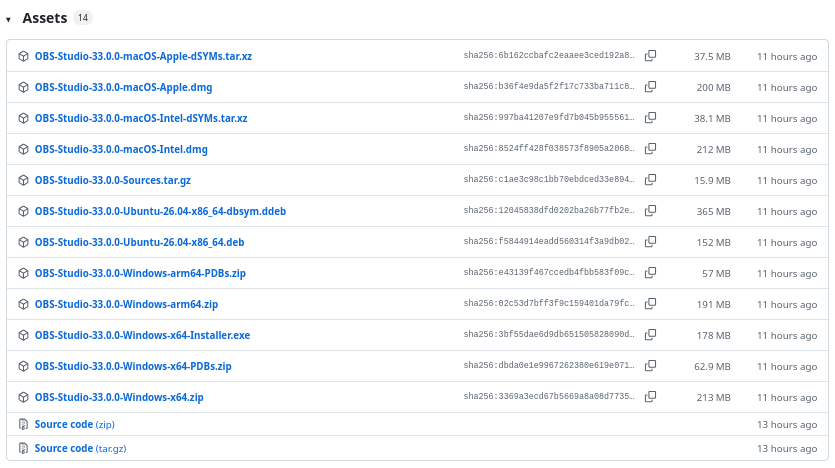Click hash text sha256:997ba41207e9fd7b045b955561
Screen dimensions: 835x468
(x=549, y=117)
